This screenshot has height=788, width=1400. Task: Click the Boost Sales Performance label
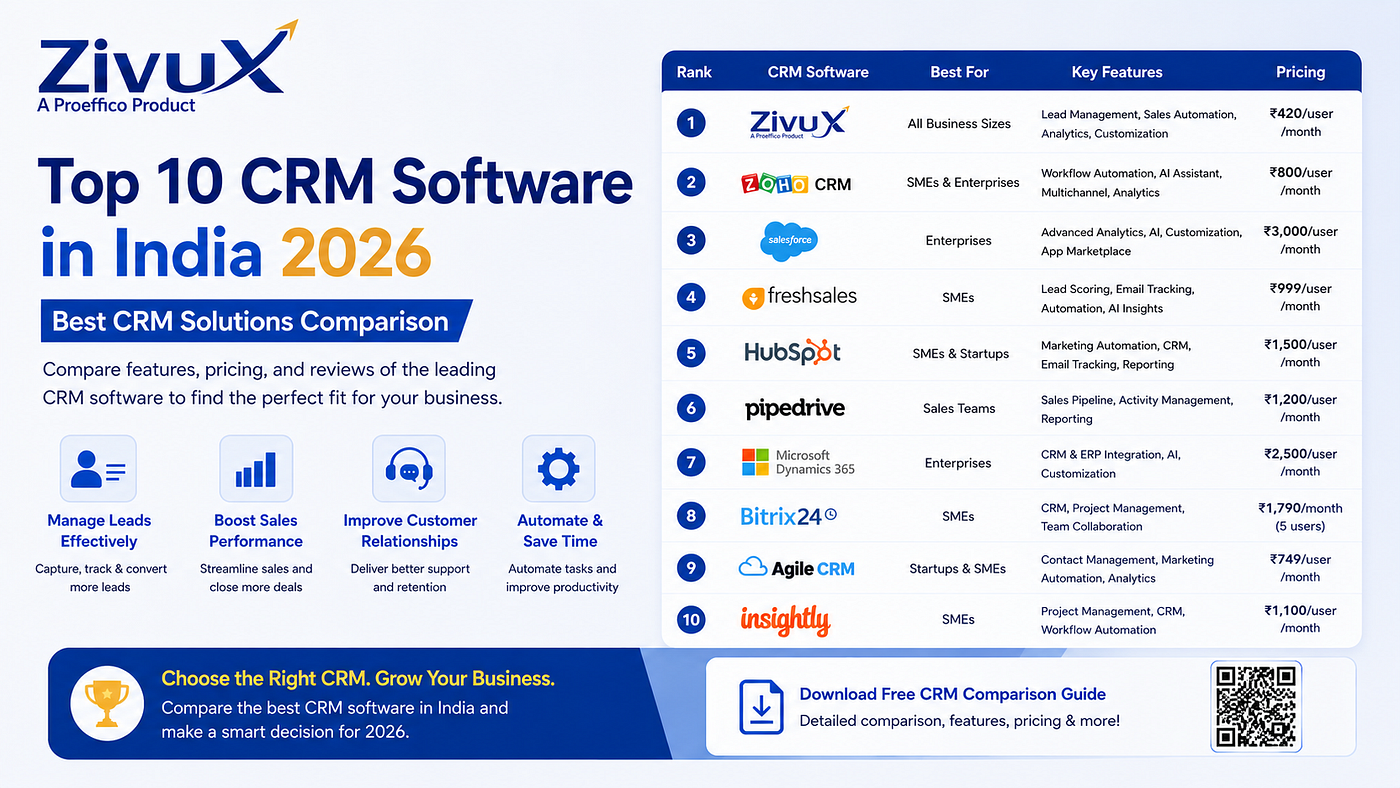(x=256, y=531)
